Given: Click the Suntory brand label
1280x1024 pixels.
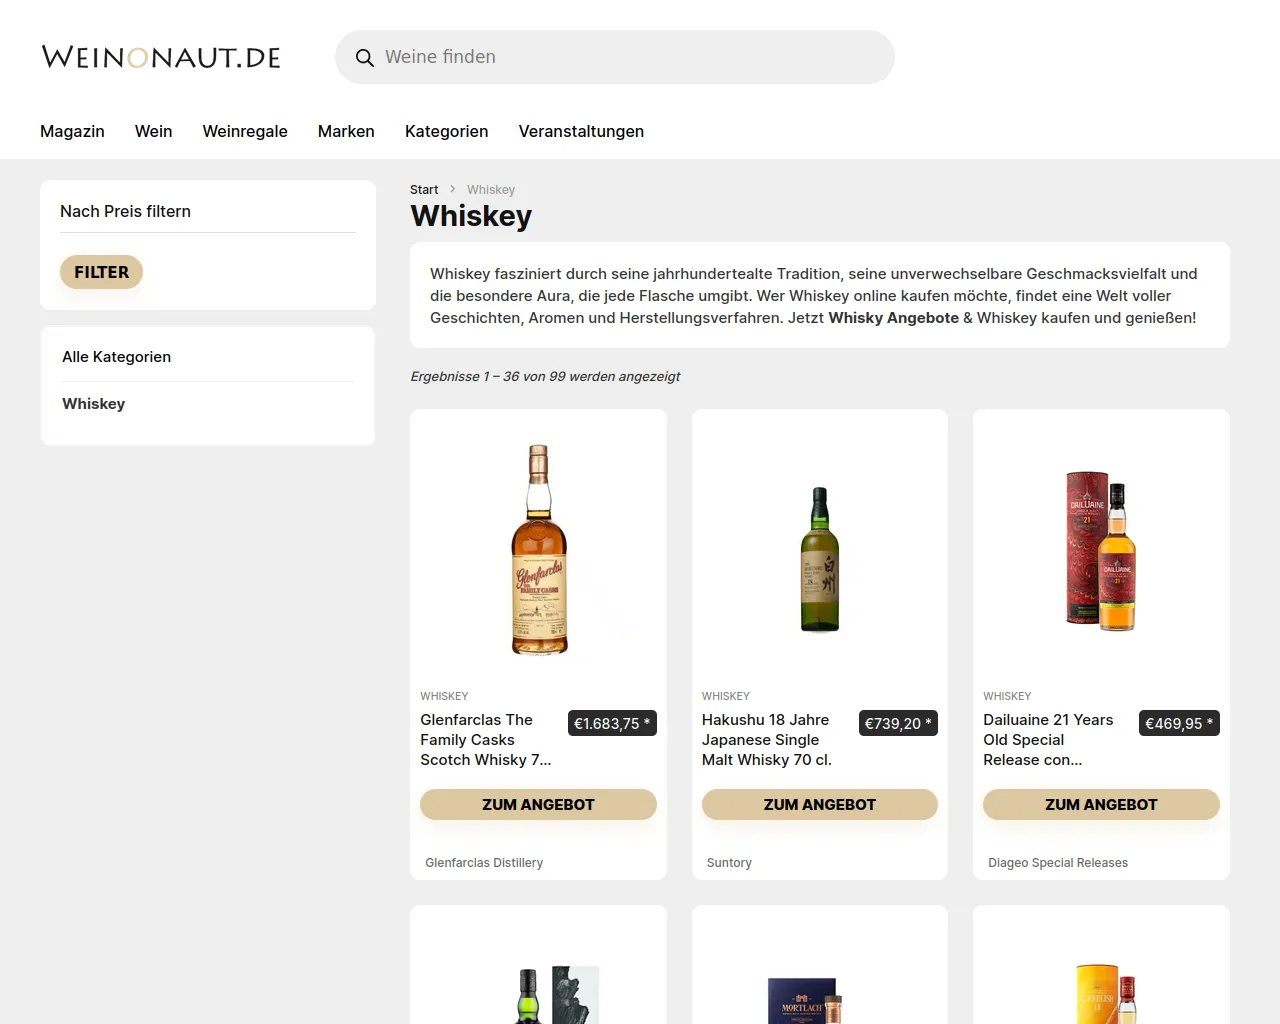Looking at the screenshot, I should tap(729, 863).
